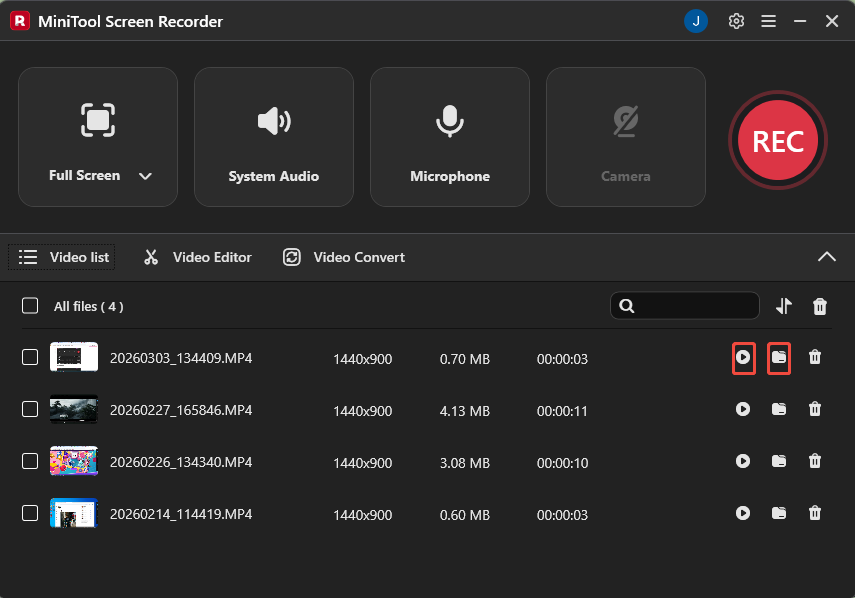
Task: Start recording with the REC button
Action: point(777,140)
